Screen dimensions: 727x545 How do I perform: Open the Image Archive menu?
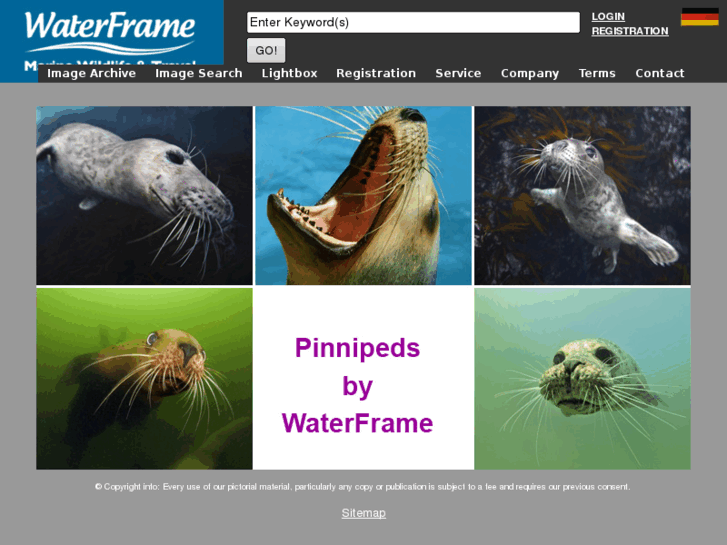click(91, 73)
